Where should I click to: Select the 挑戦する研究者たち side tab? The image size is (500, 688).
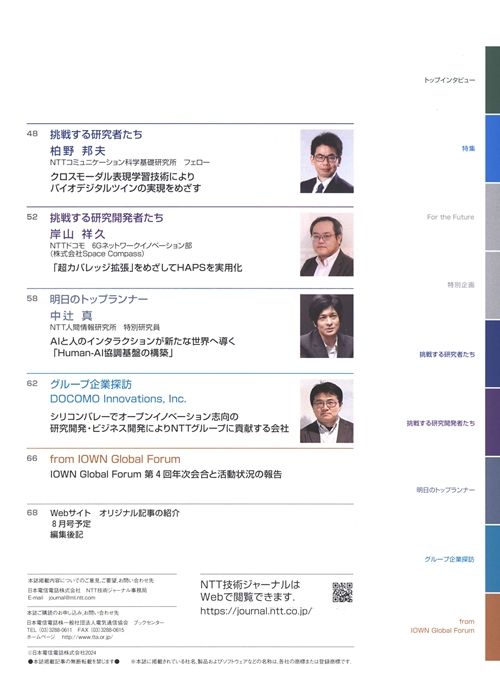coord(447,355)
